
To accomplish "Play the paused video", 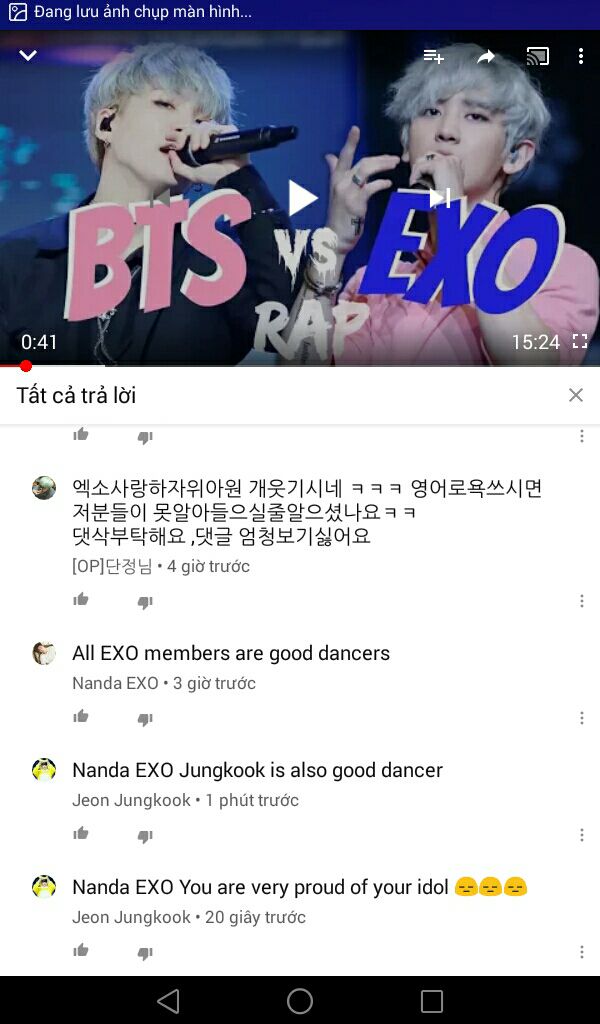I will pyautogui.click(x=302, y=198).
